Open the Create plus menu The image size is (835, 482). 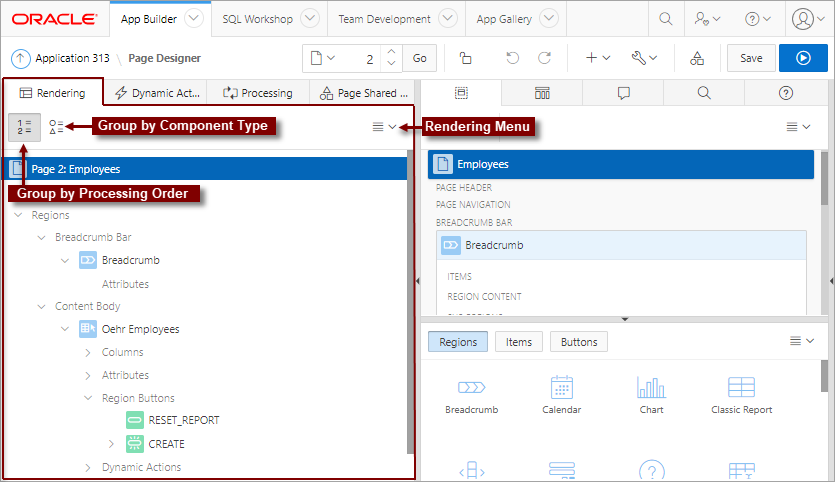click(597, 58)
